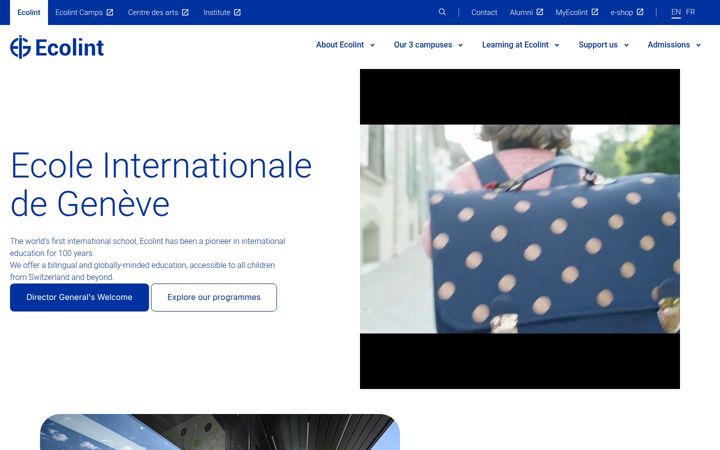Open the Support us menu
This screenshot has width=720, height=450.
pyautogui.click(x=598, y=45)
